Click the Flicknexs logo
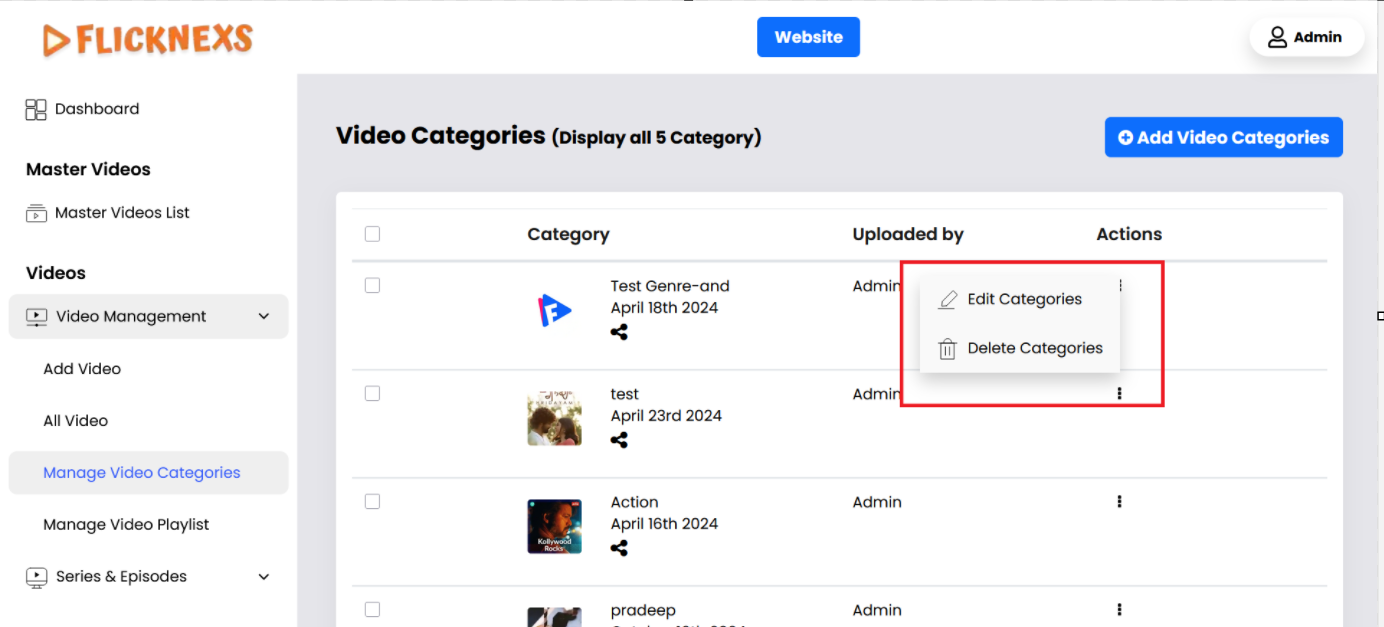Viewport: 1384px width, 627px height. (x=148, y=39)
